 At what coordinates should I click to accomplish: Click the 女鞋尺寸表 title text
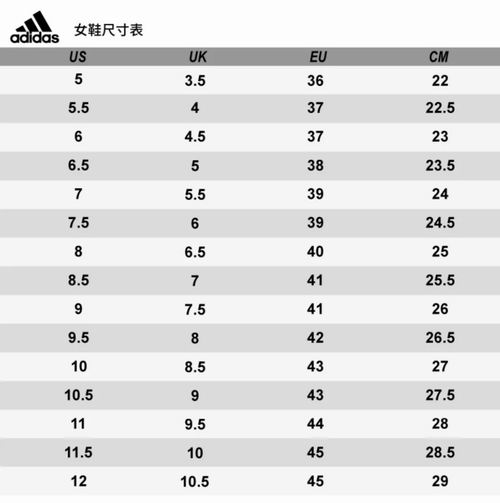pos(109,30)
